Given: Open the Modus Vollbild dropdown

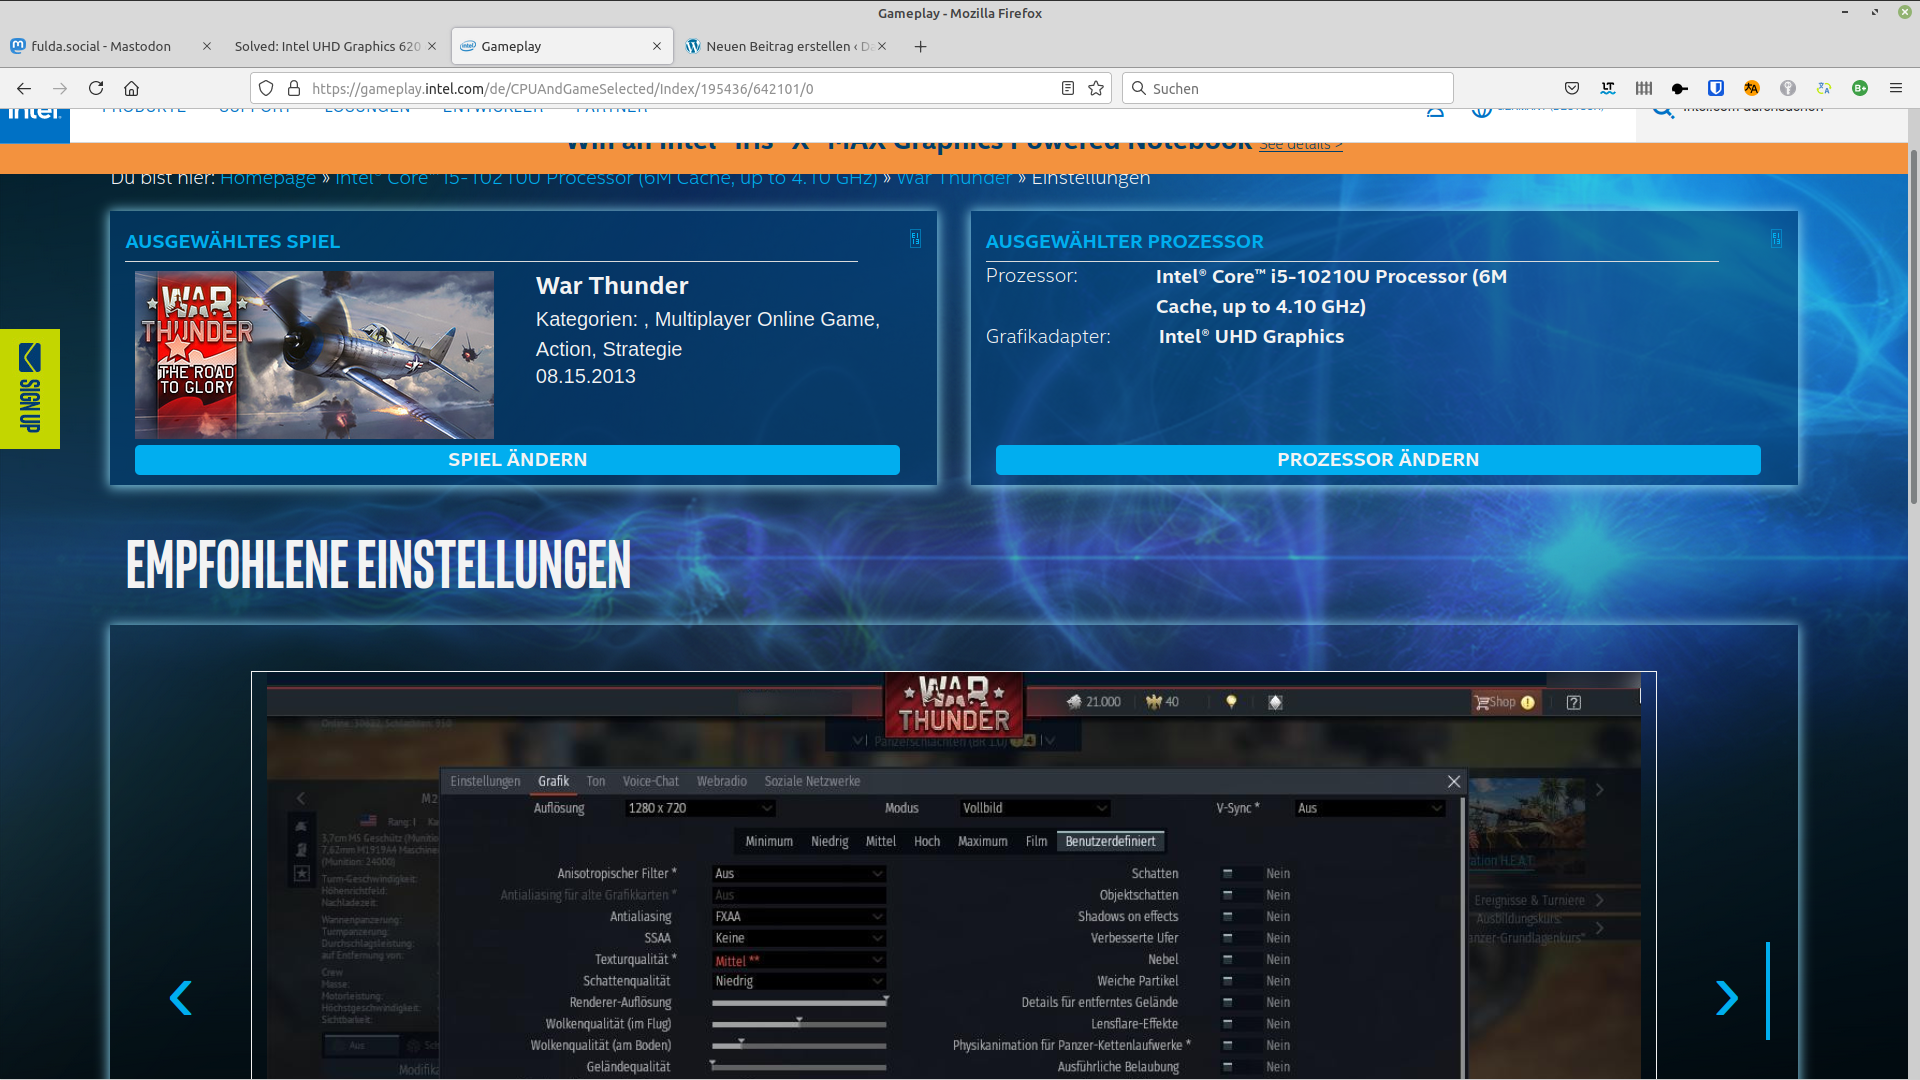Looking at the screenshot, I should 1034,808.
